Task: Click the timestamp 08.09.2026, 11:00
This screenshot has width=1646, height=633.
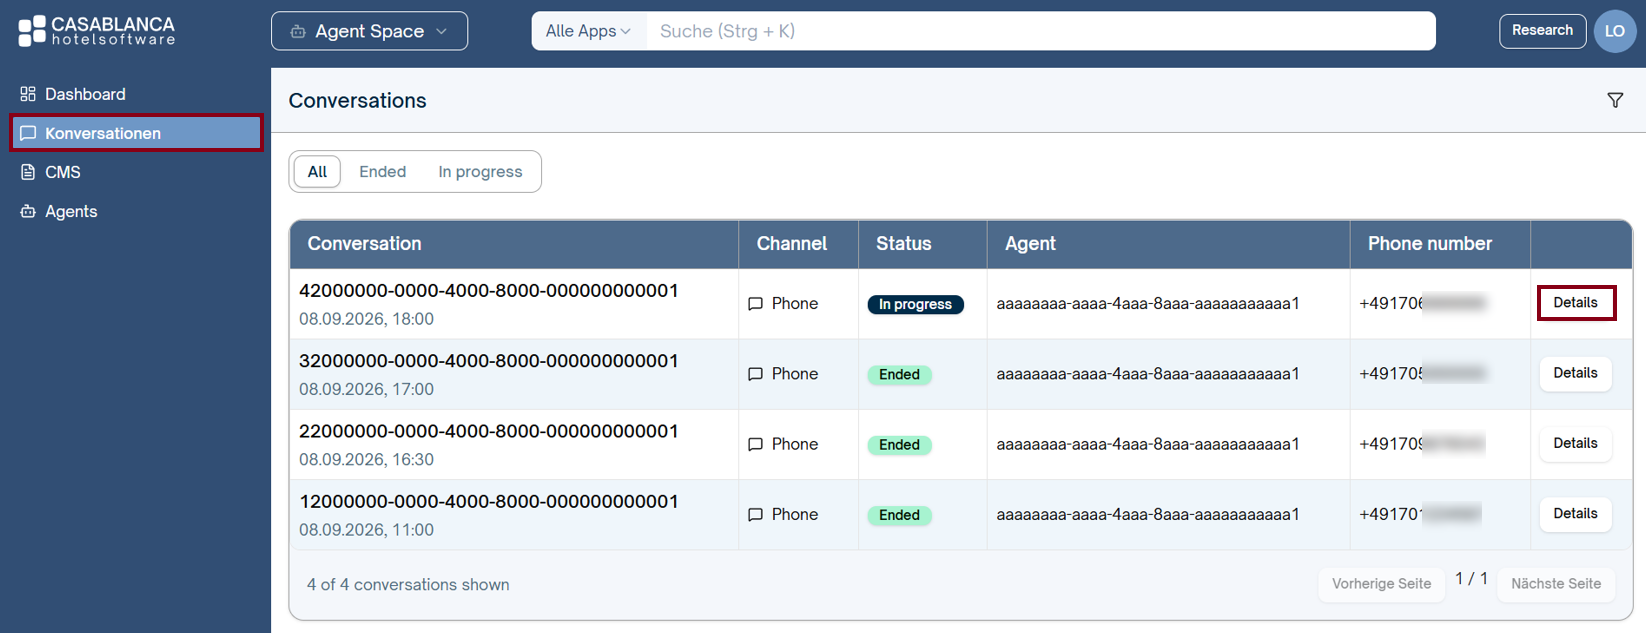Action: click(x=366, y=529)
